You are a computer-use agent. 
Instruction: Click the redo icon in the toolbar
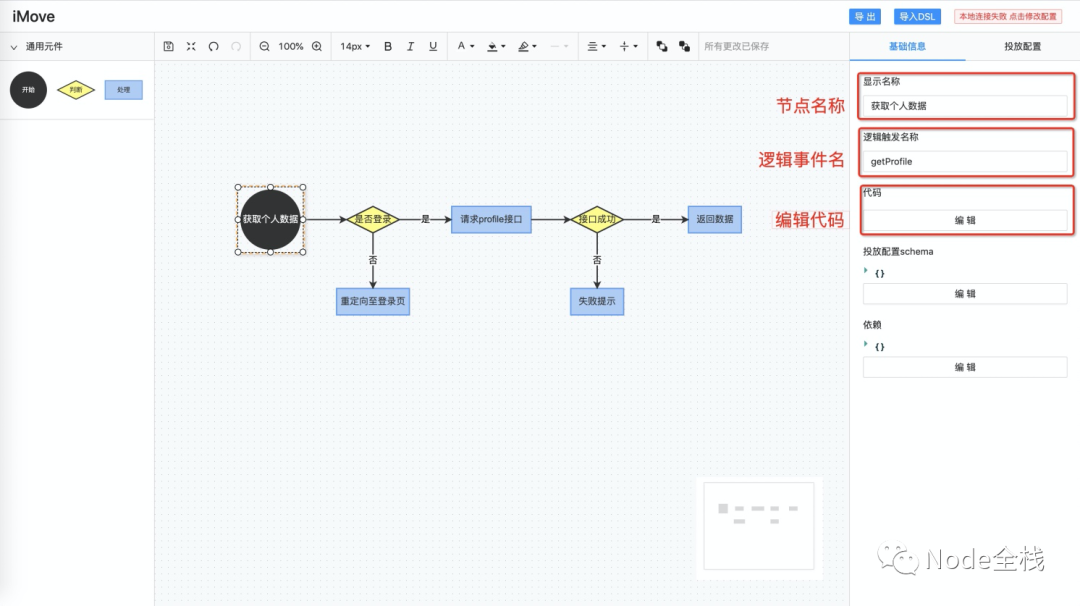tap(235, 46)
